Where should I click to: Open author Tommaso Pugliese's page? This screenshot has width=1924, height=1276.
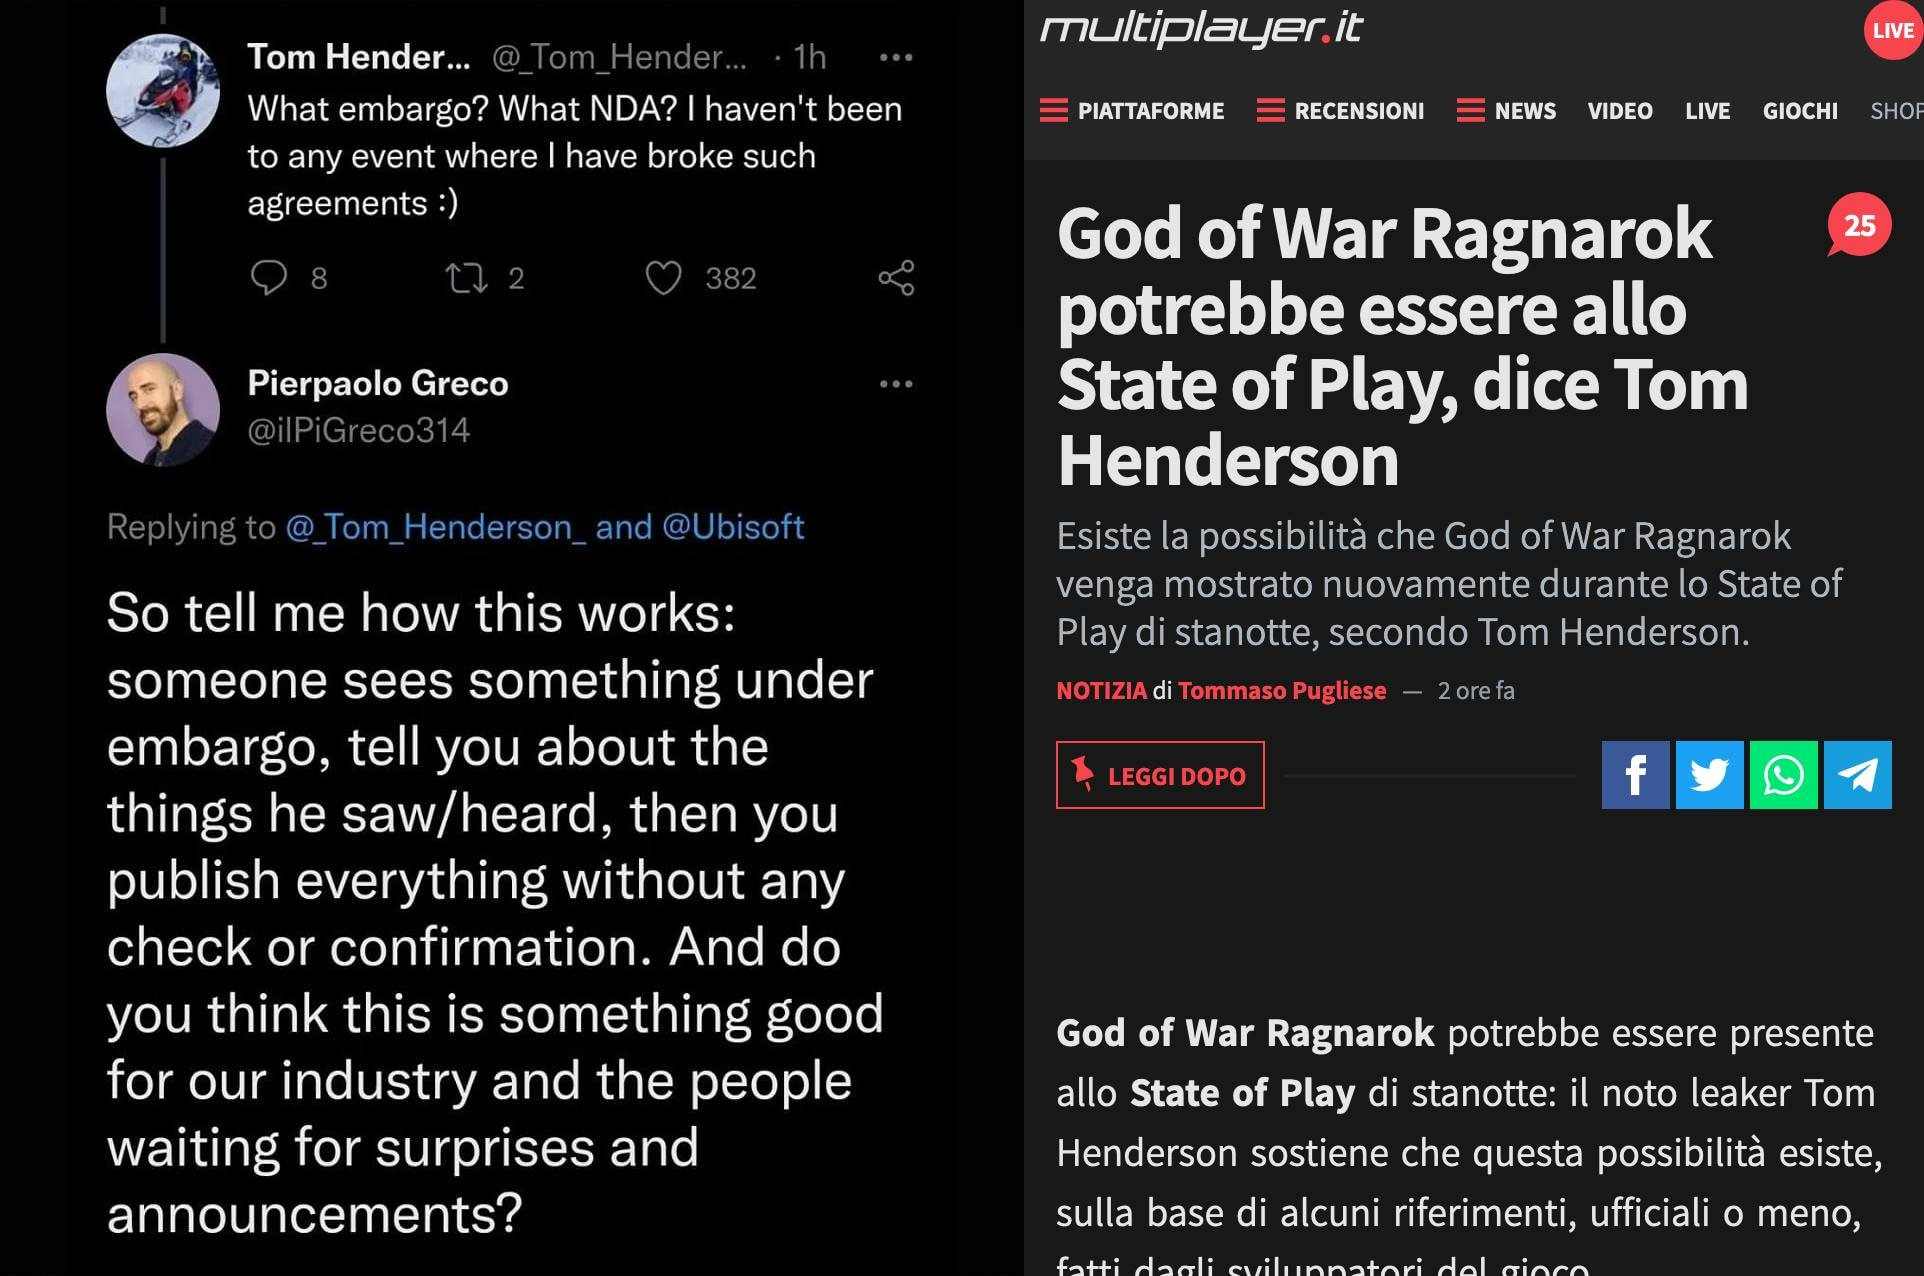pyautogui.click(x=1282, y=690)
